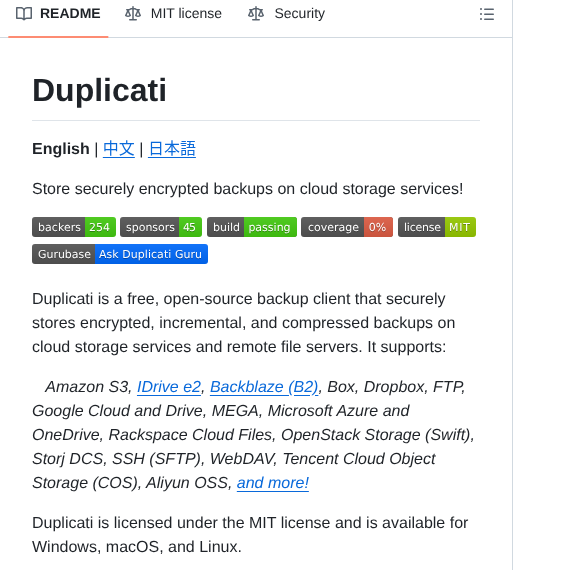
Task: Click the 'Storj DCS, SSH (SFTP)' text
Action: coord(116,459)
